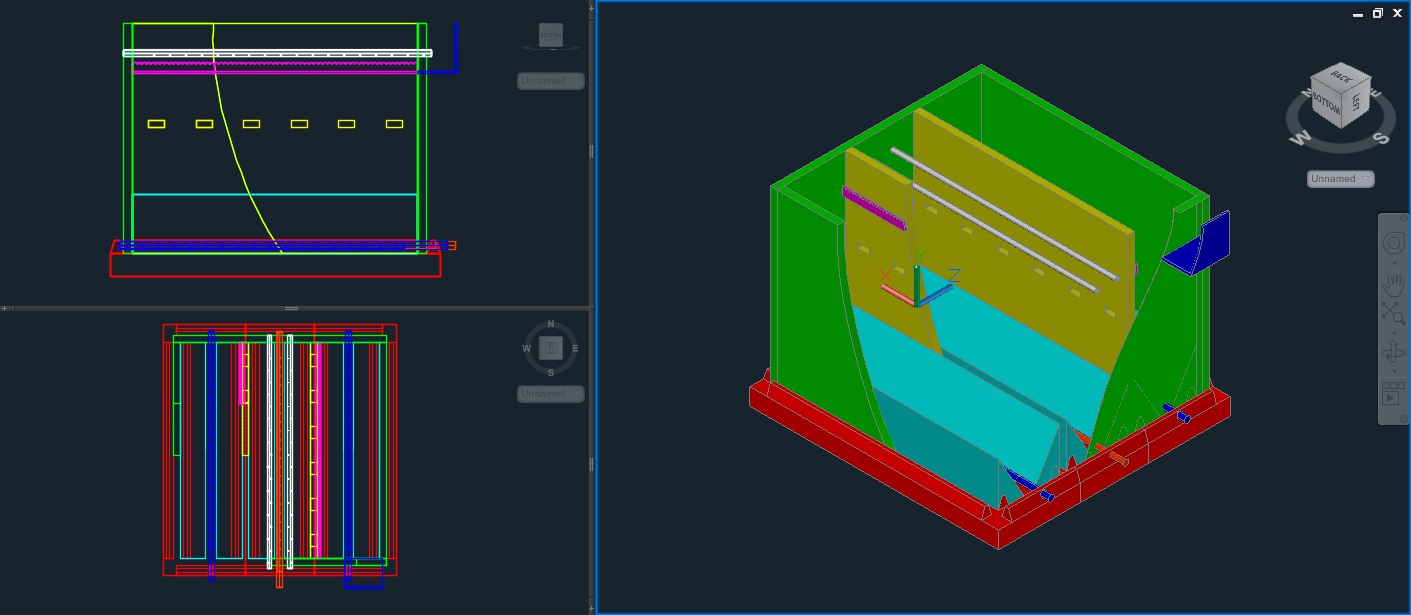This screenshot has height=615, width=1411.
Task: Open the Unnamed UCS dropdown in 3D viewport
Action: tap(1341, 179)
